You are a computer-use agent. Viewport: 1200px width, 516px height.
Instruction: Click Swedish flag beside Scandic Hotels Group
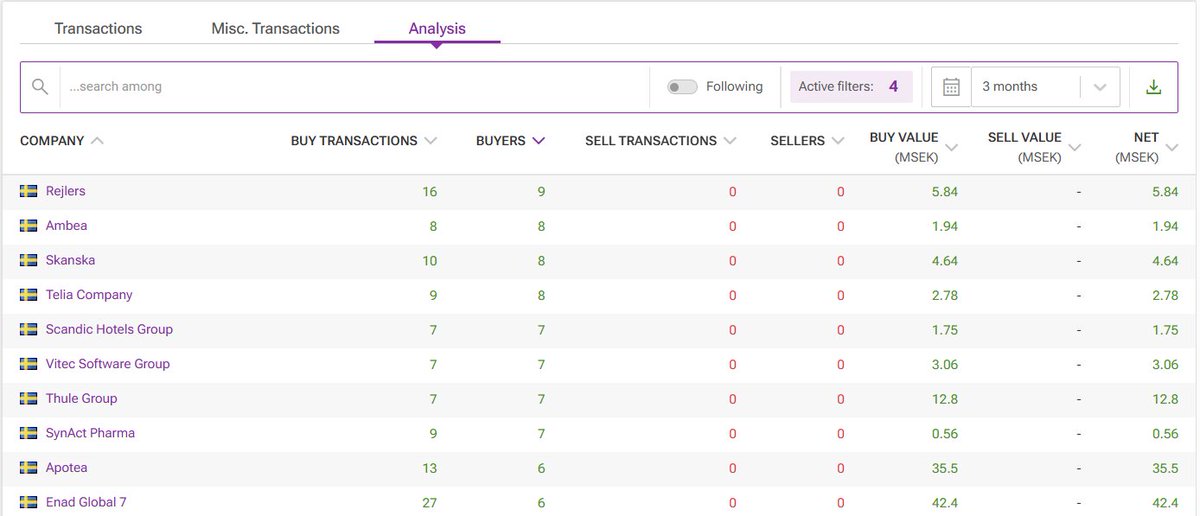pyautogui.click(x=29, y=329)
